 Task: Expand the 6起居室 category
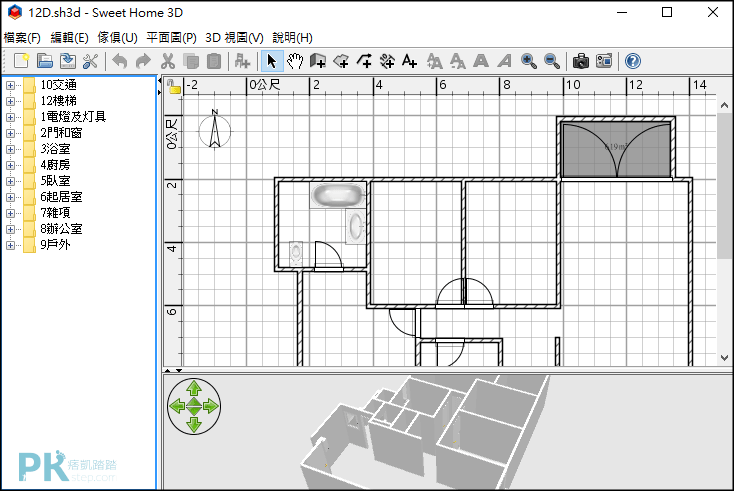coord(10,197)
